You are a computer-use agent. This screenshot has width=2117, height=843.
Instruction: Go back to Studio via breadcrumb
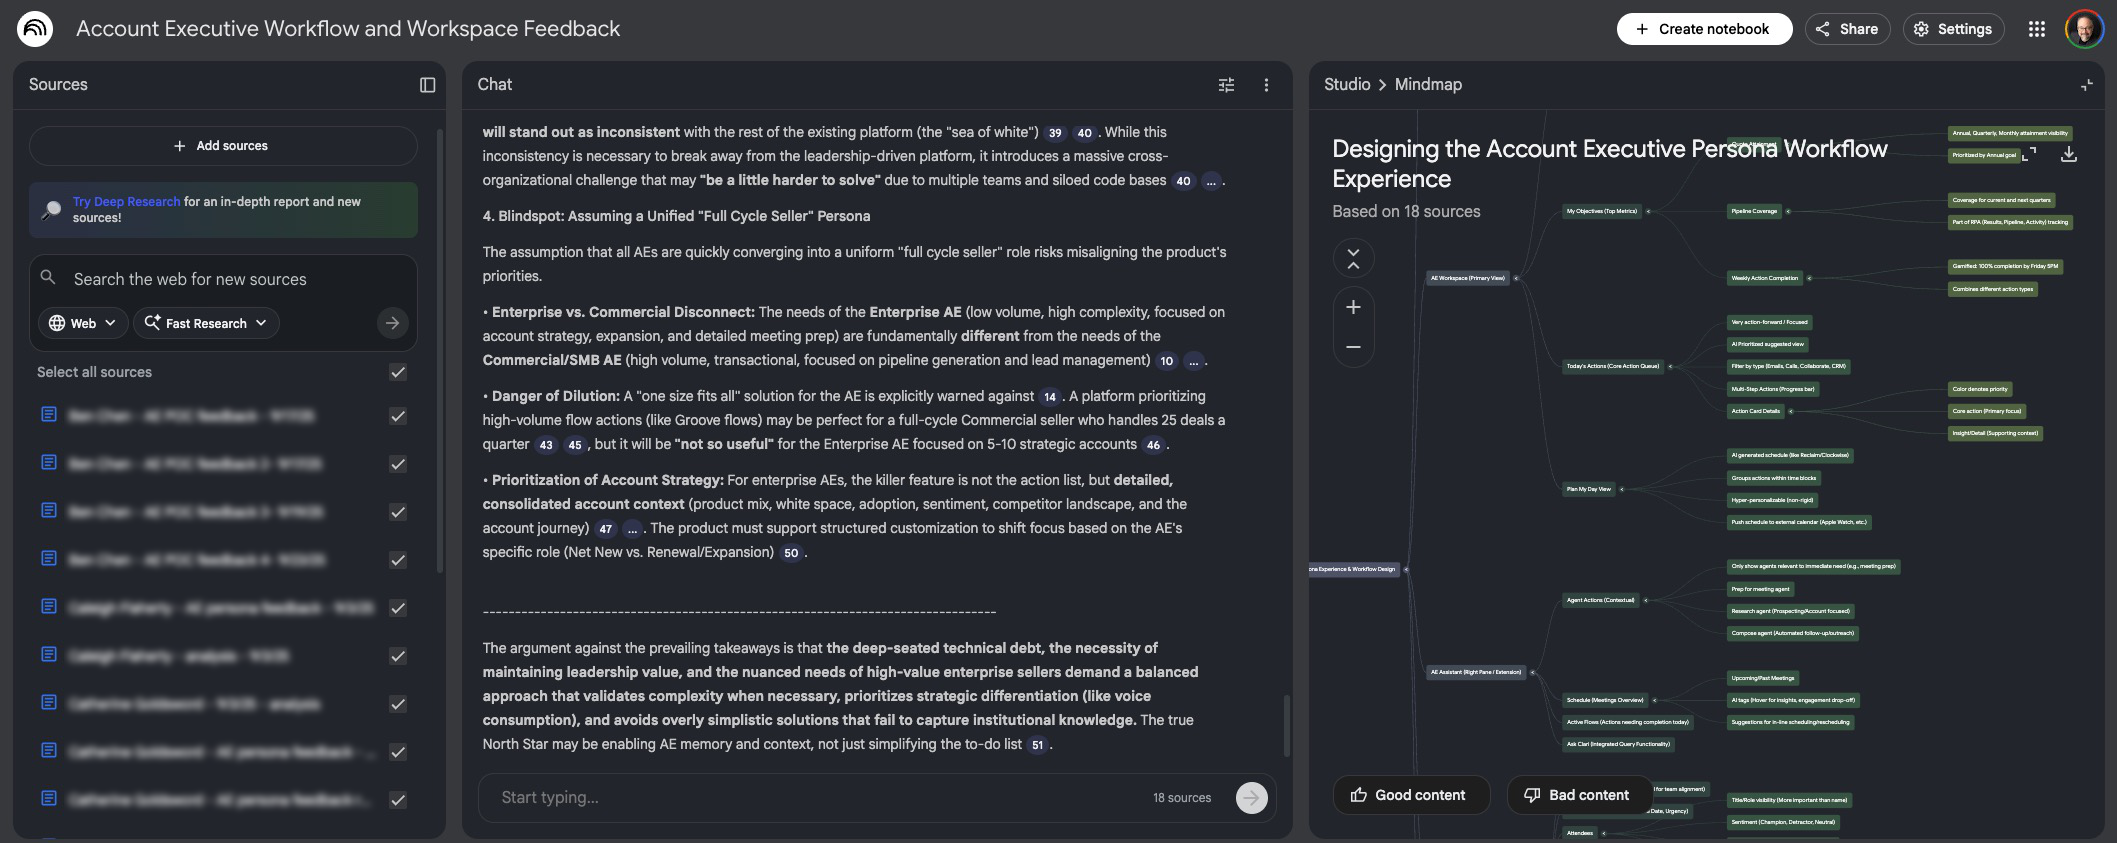[1347, 85]
